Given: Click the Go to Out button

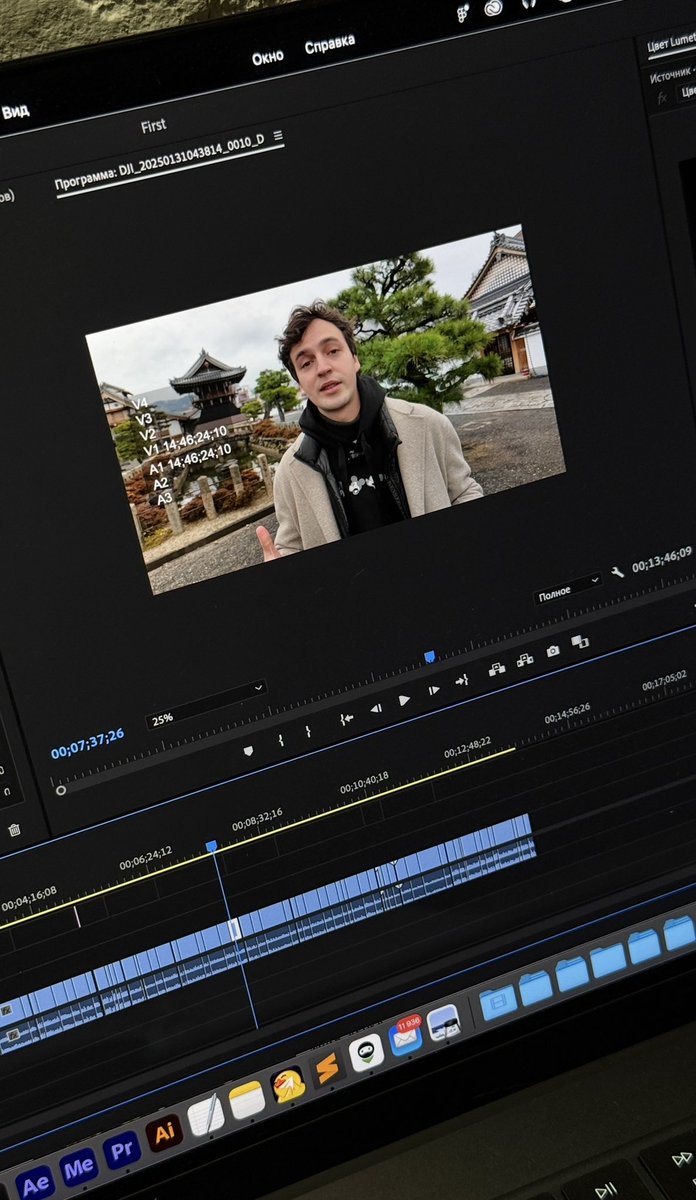Looking at the screenshot, I should [462, 680].
